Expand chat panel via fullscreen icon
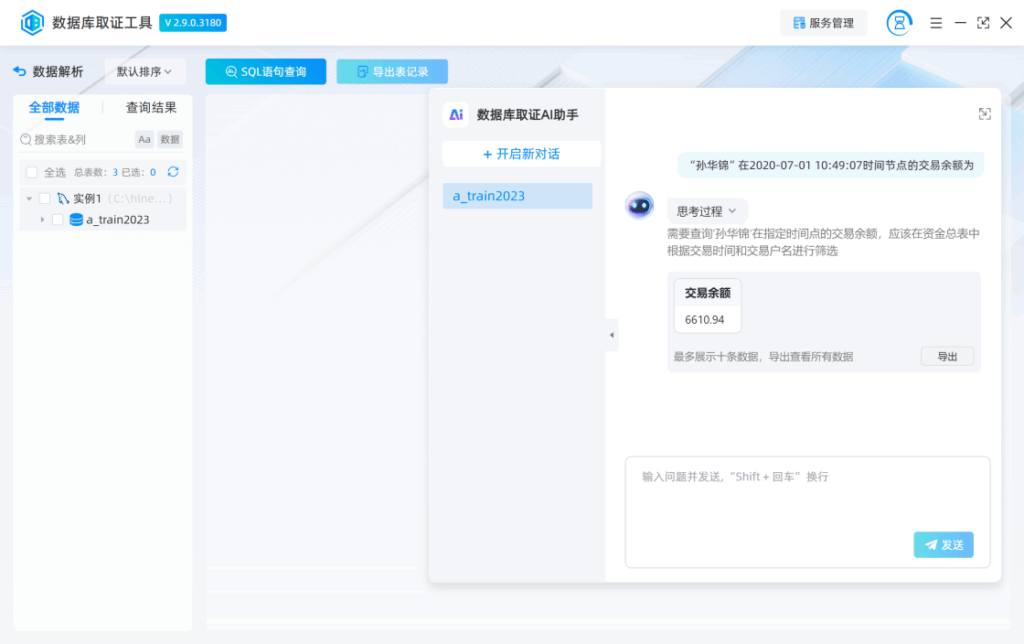1024x644 pixels. [984, 114]
